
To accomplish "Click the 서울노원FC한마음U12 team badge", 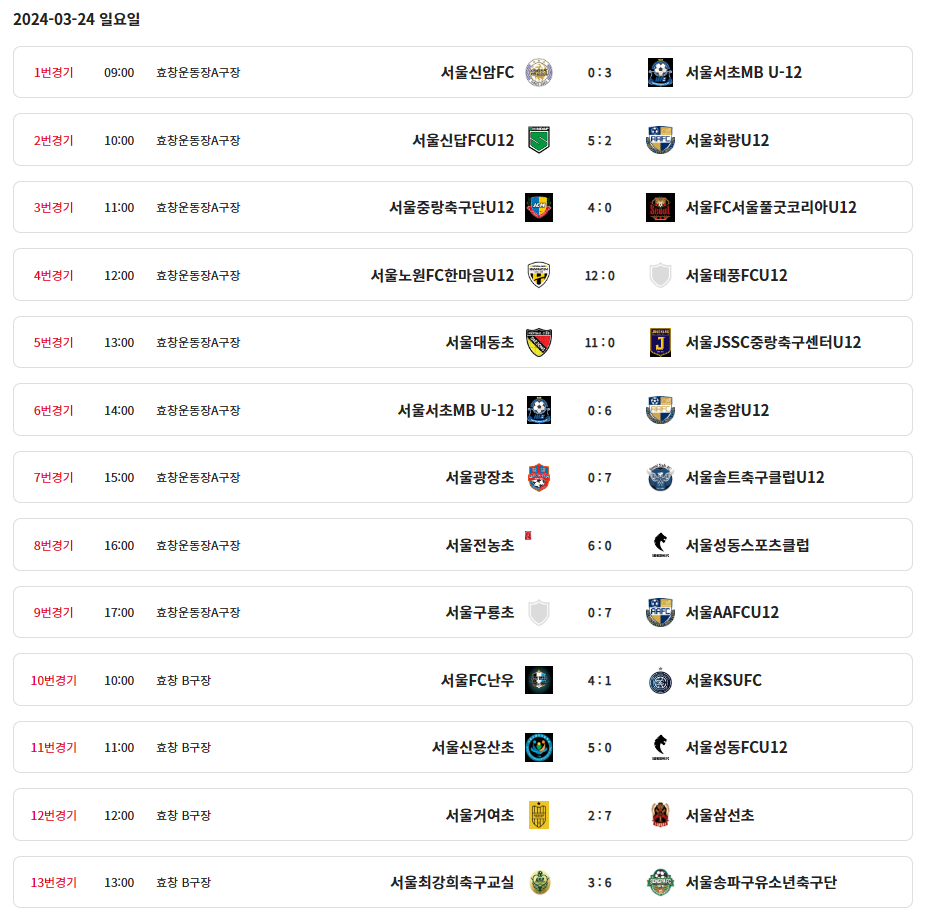I will click(x=539, y=275).
